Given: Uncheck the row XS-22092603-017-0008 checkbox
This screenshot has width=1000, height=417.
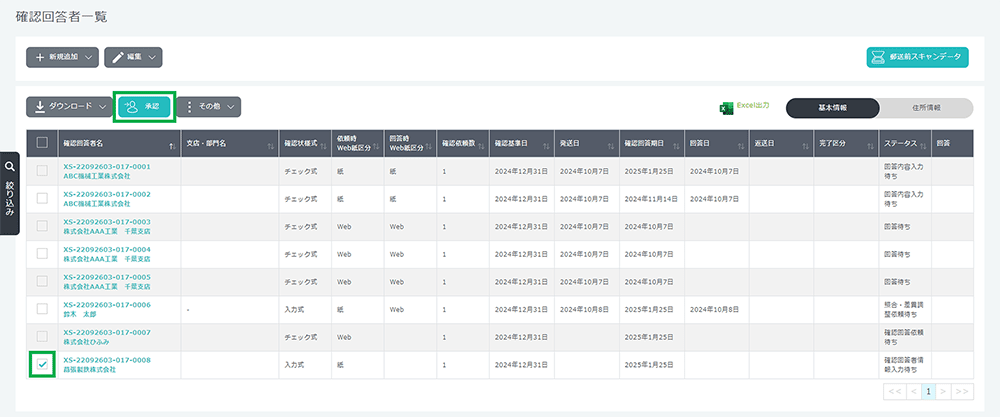Looking at the screenshot, I should click(x=42, y=365).
